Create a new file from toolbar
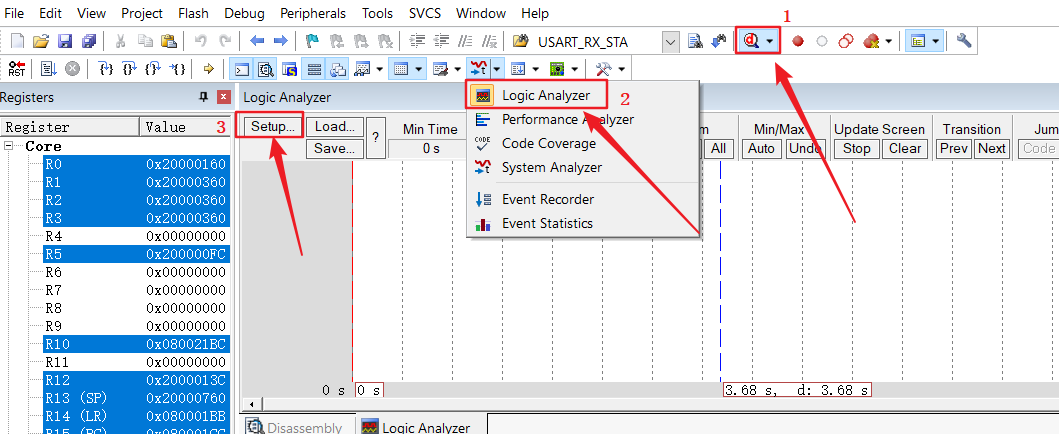 [18, 41]
